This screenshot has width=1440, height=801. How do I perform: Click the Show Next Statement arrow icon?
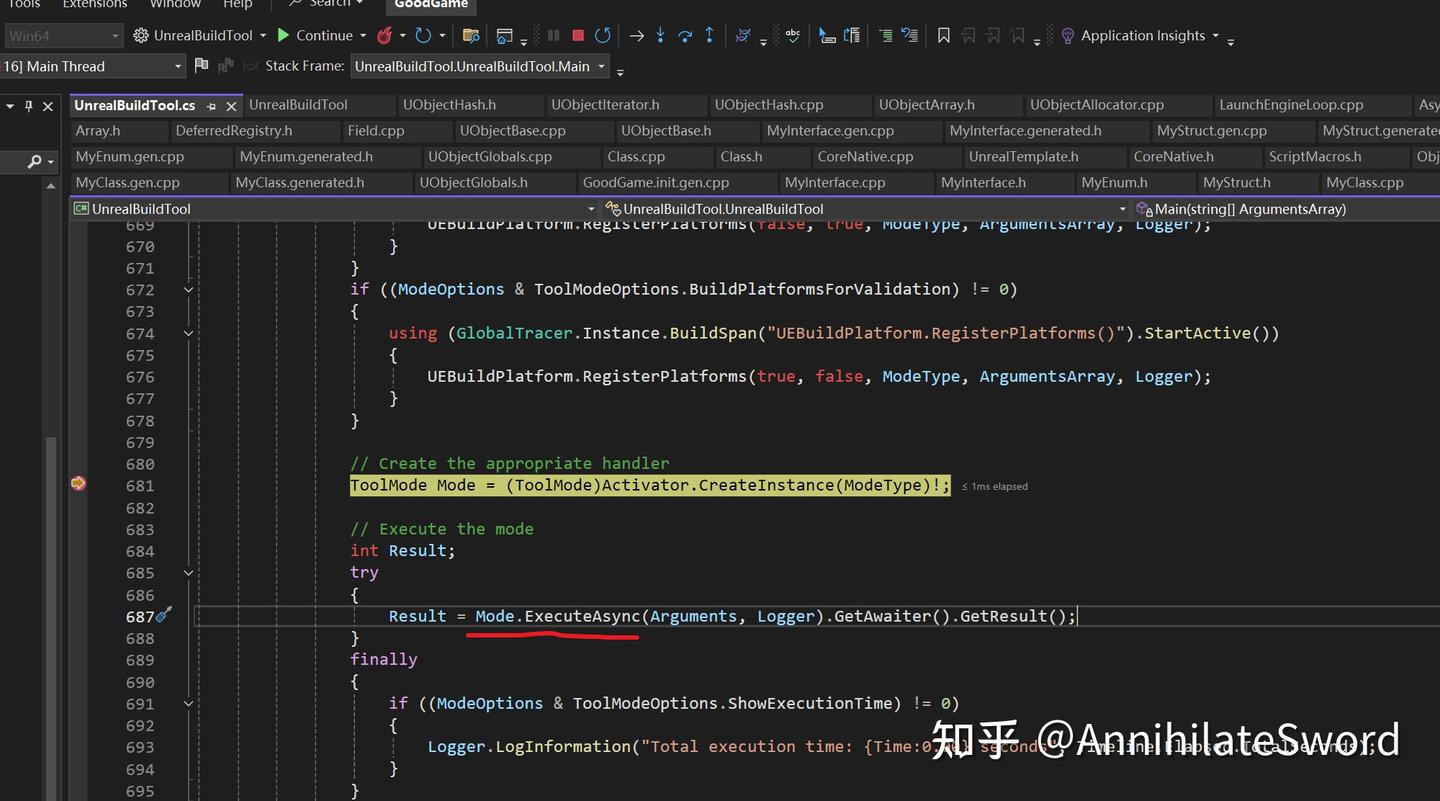pyautogui.click(x=637, y=35)
